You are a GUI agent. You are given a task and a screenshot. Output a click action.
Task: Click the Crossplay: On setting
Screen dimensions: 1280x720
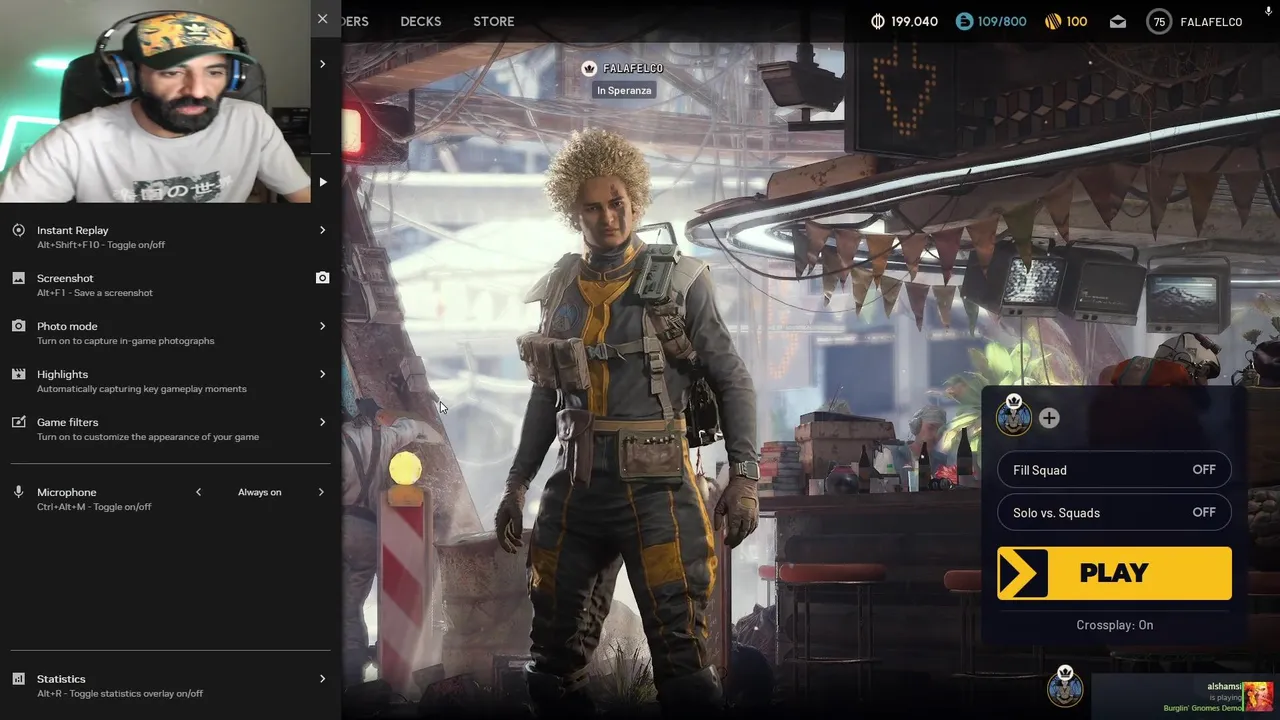click(x=1114, y=625)
